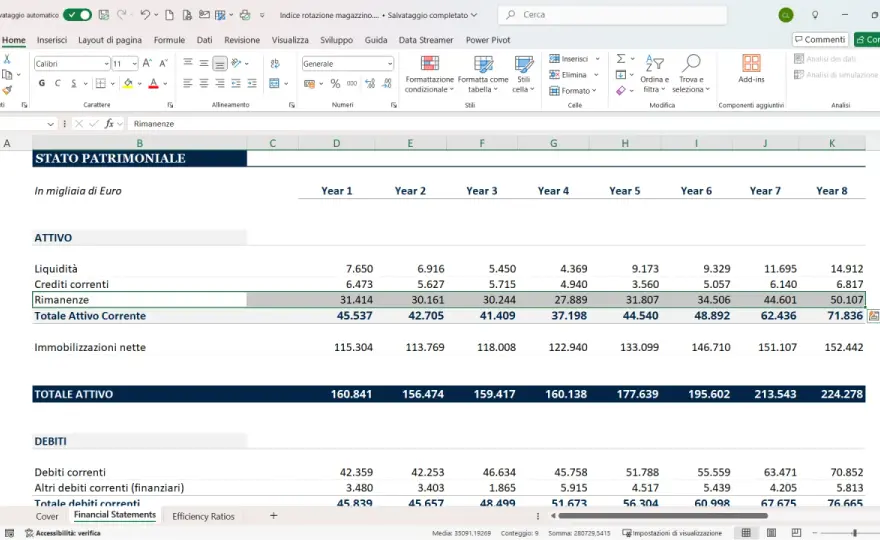Open Trova e seleziona menu
This screenshot has height=540, width=880.
[x=691, y=74]
